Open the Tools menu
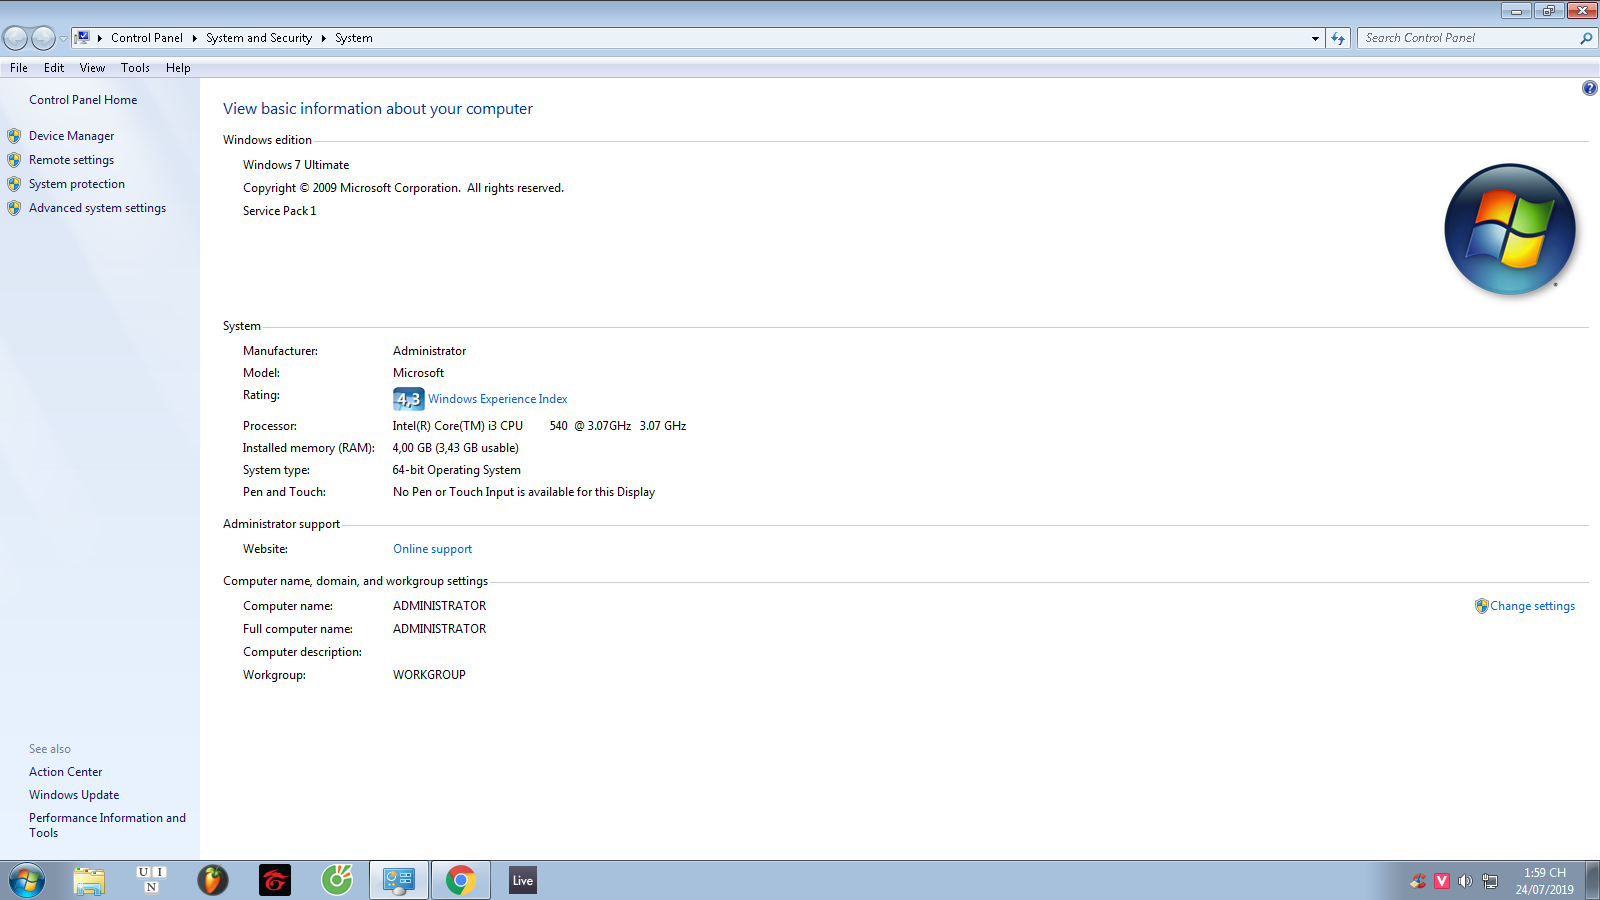This screenshot has height=900, width=1600. [x=135, y=68]
